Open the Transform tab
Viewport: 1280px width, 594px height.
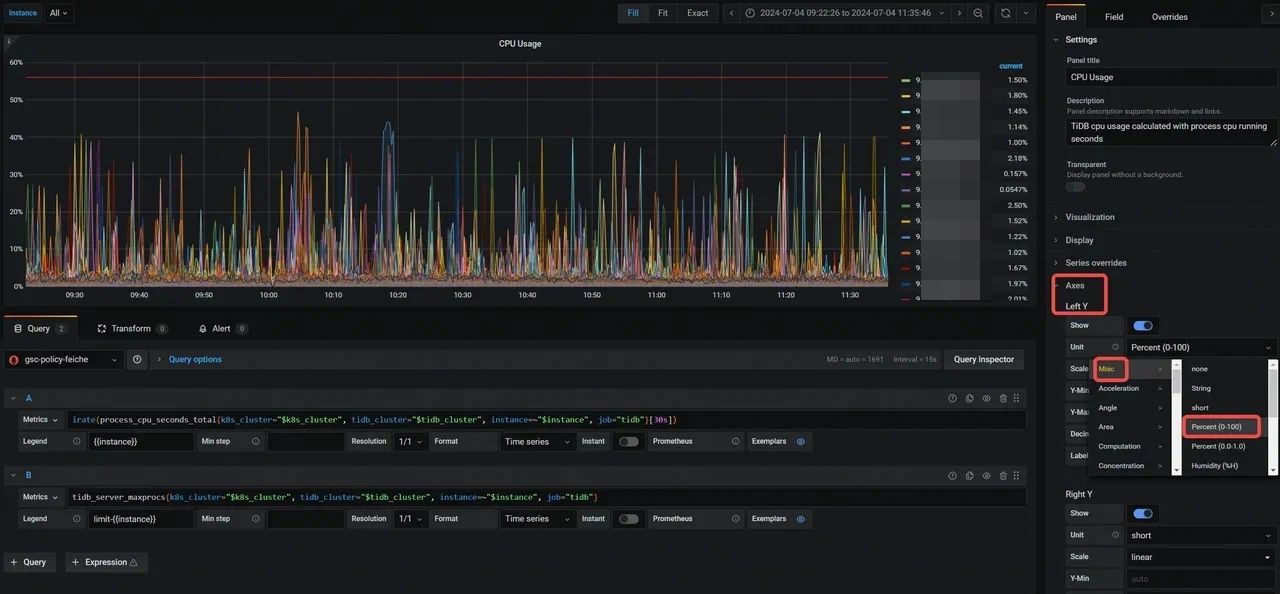click(131, 328)
